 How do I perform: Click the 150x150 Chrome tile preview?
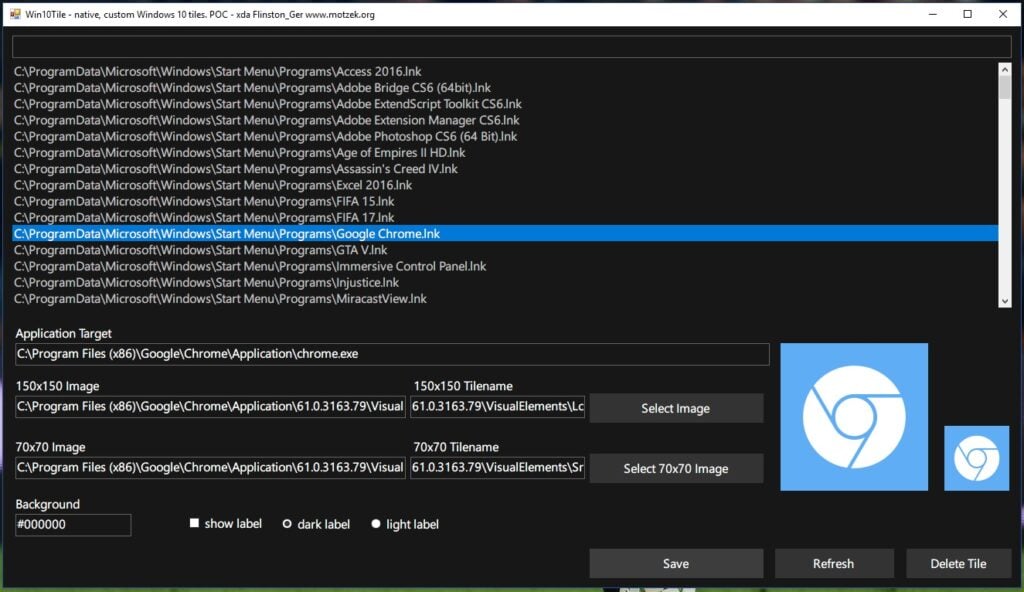[853, 415]
